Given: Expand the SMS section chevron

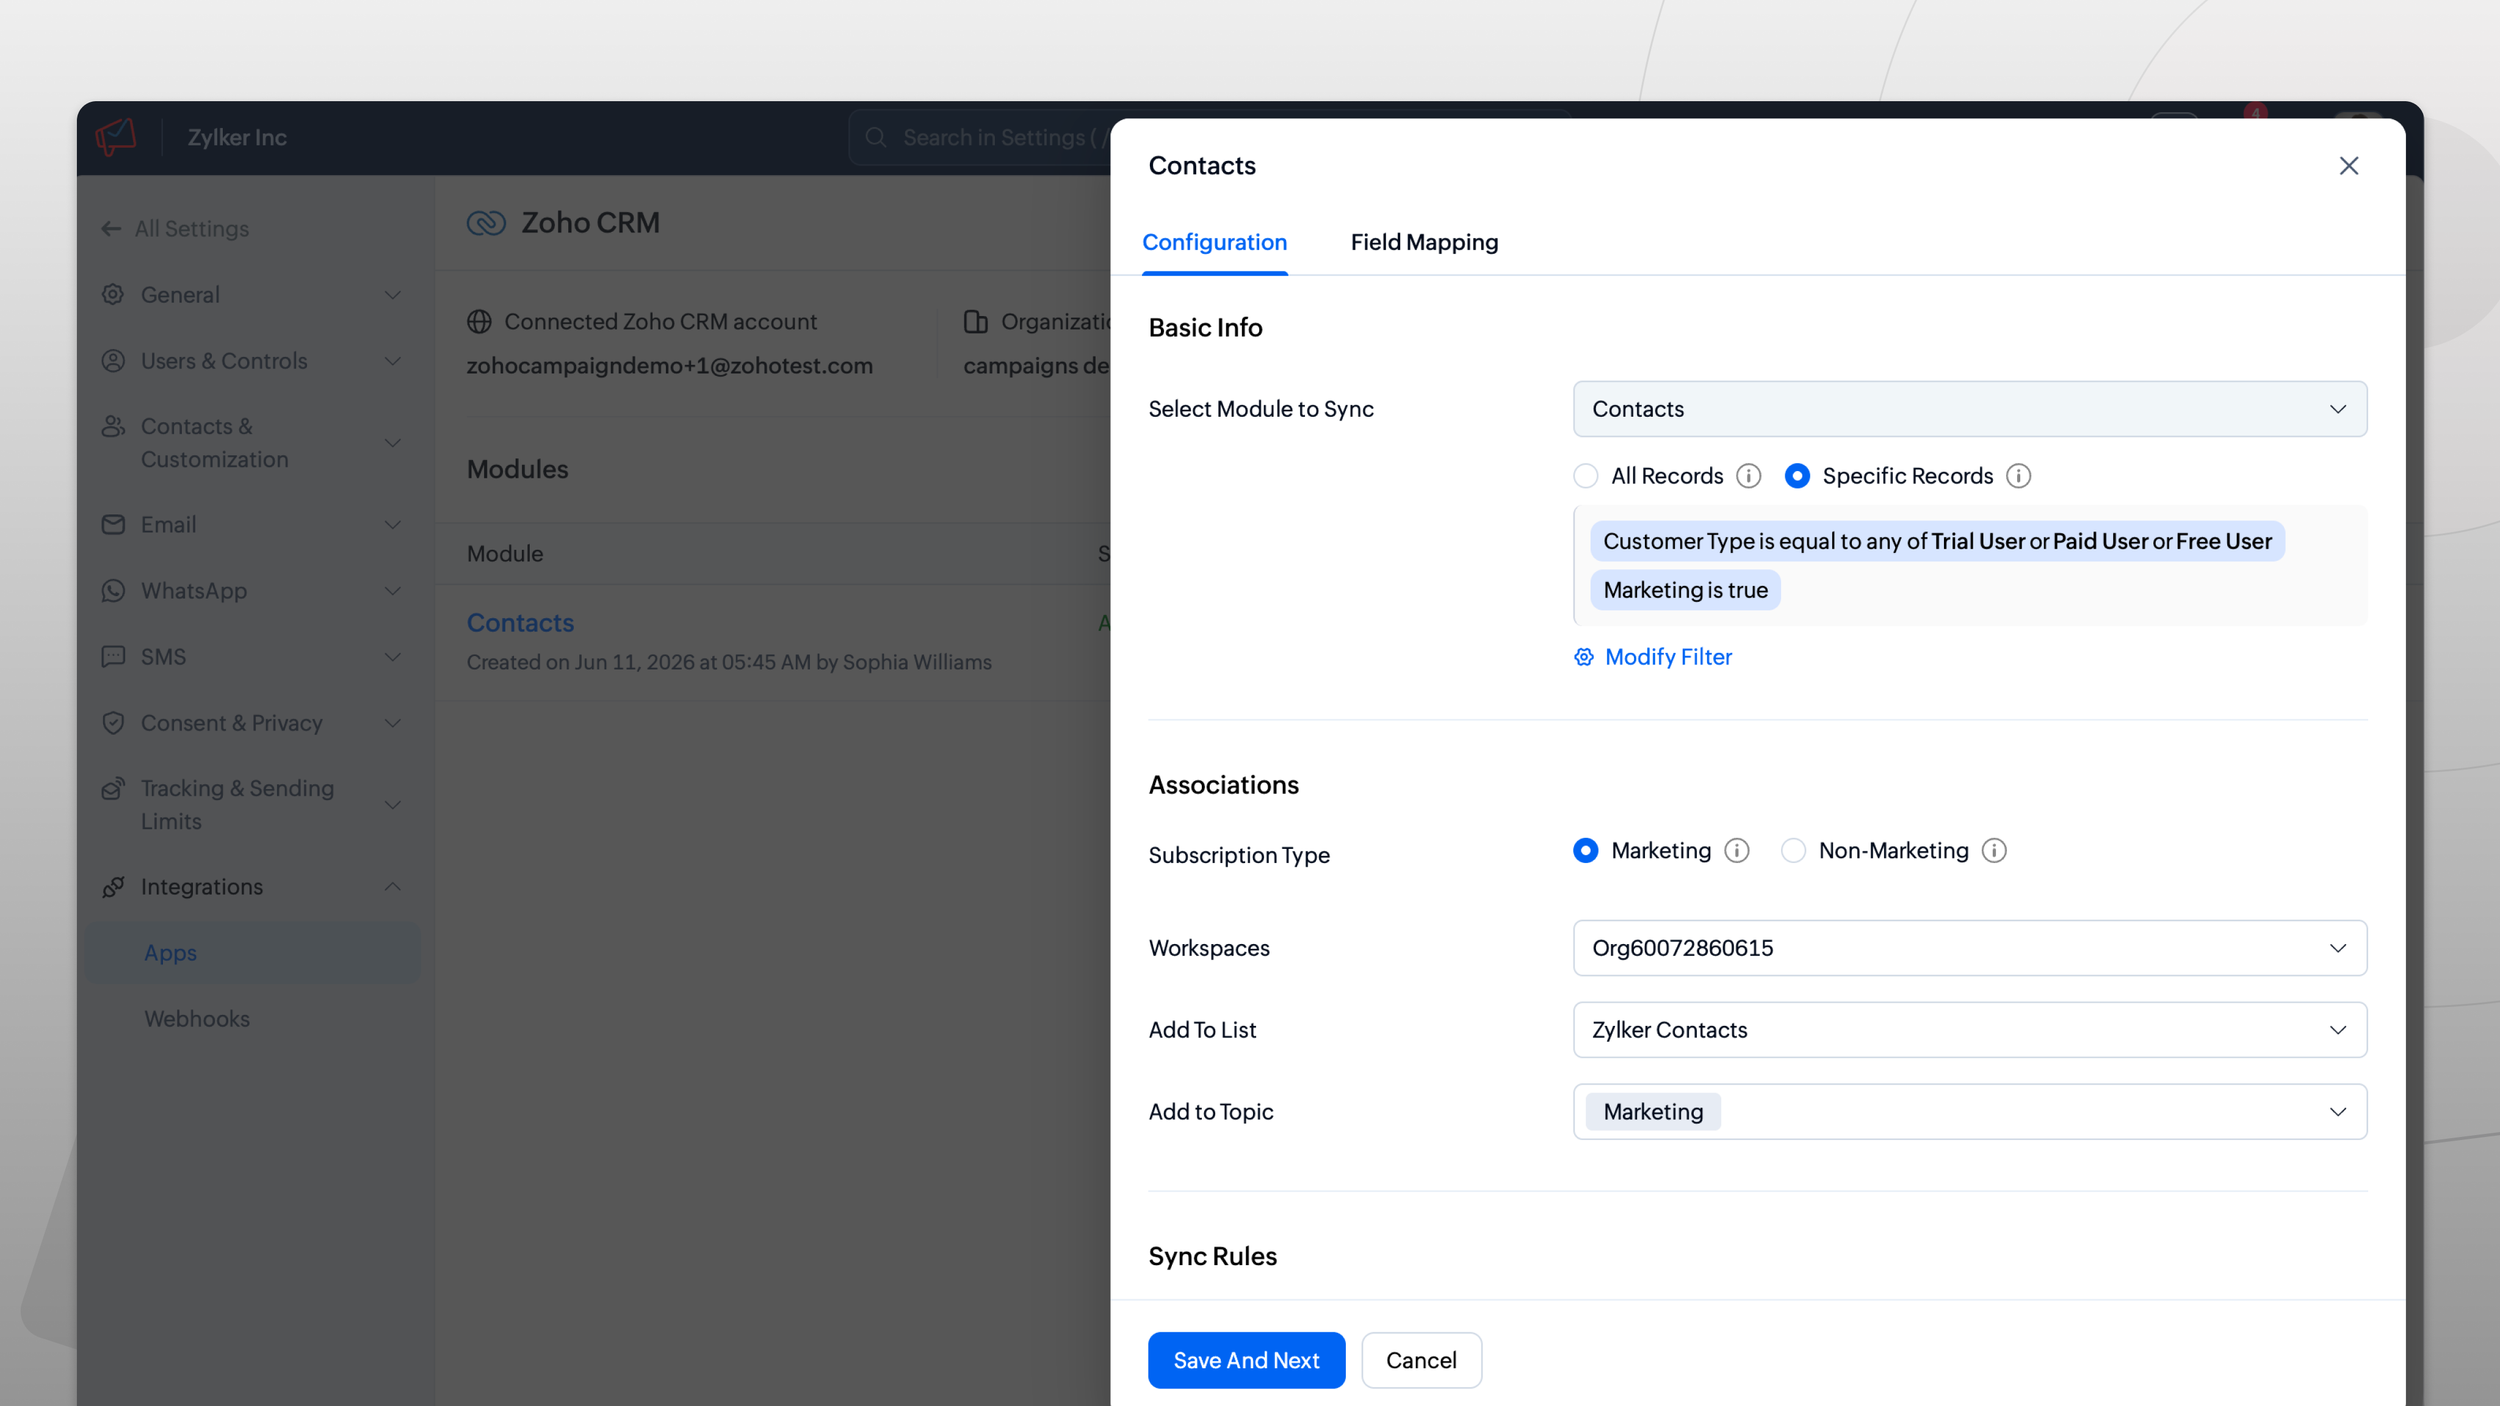Looking at the screenshot, I should click(393, 657).
